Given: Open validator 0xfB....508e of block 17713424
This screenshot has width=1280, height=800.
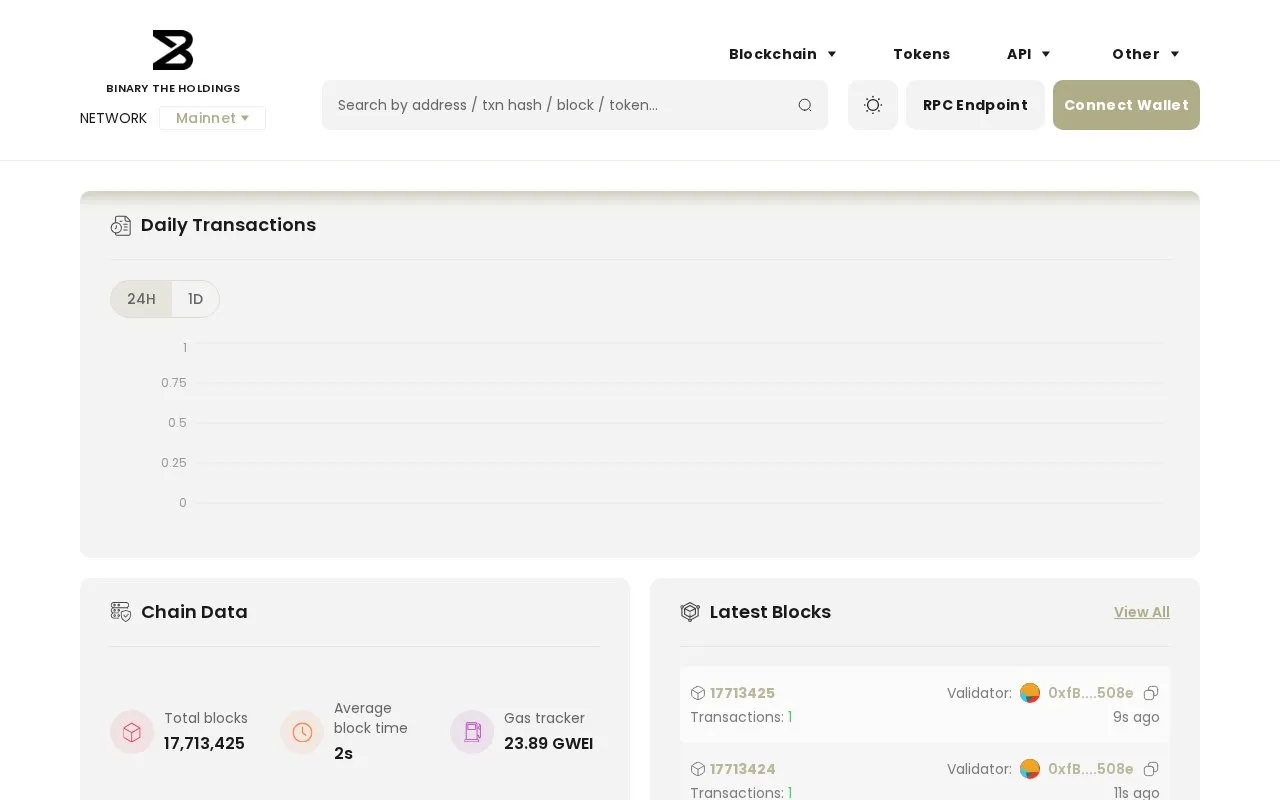Looking at the screenshot, I should click(1091, 769).
